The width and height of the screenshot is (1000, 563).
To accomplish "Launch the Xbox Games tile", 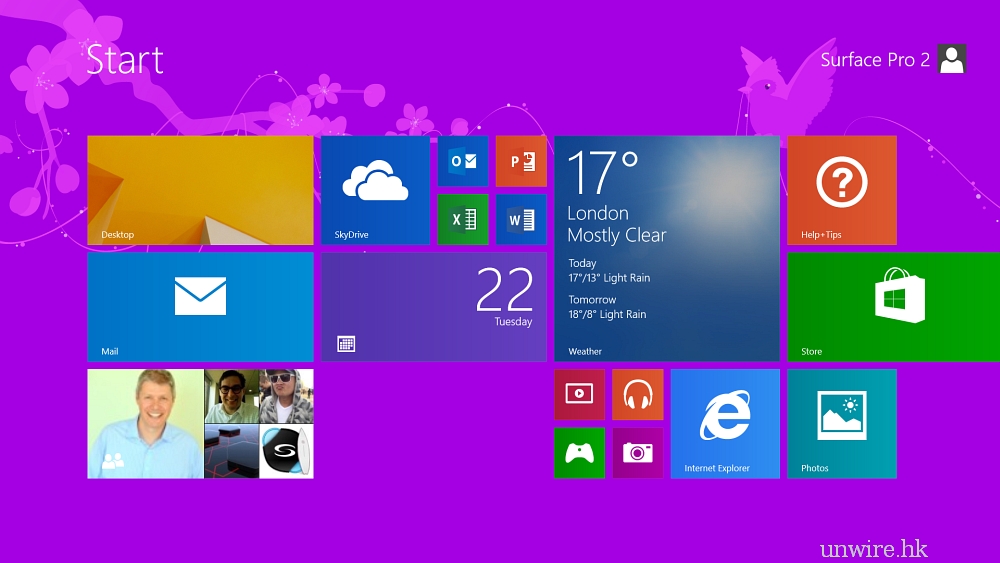I will 579,452.
